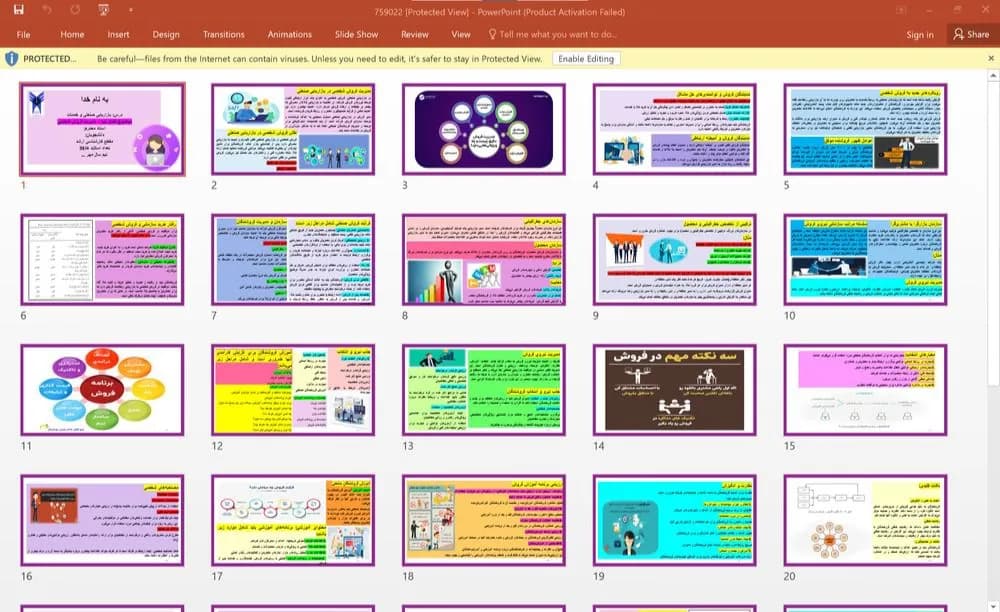The width and height of the screenshot is (1000, 612).
Task: Select slide 16 thumbnail
Action: tap(102, 520)
